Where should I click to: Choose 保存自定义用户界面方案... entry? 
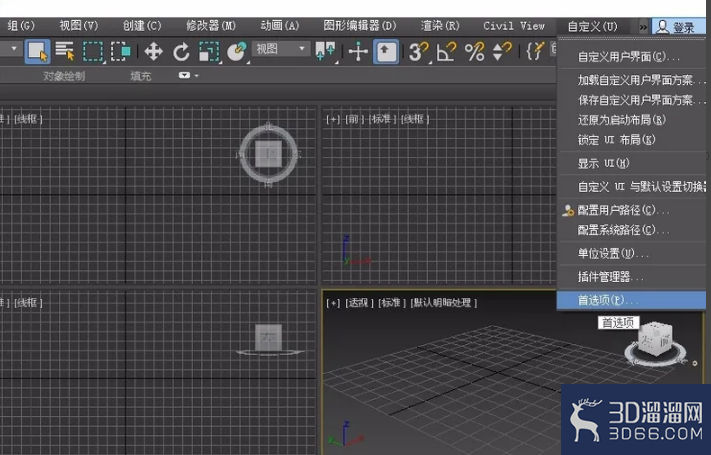point(631,100)
